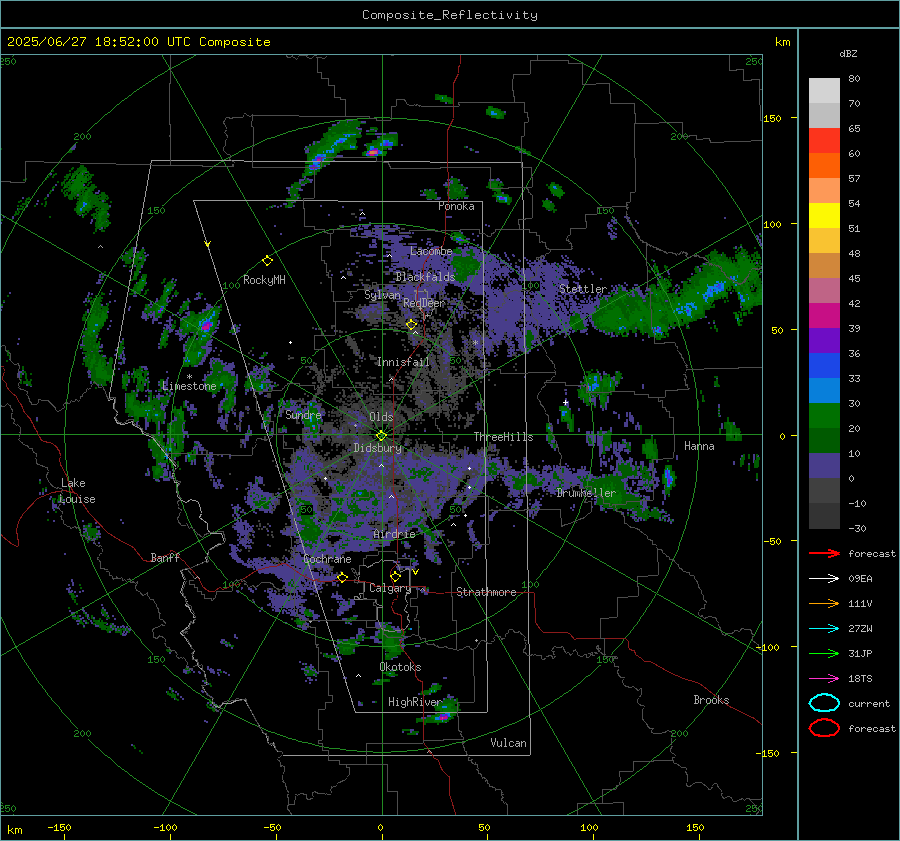
Task: Click the ThreeHills city label
Action: (x=503, y=437)
